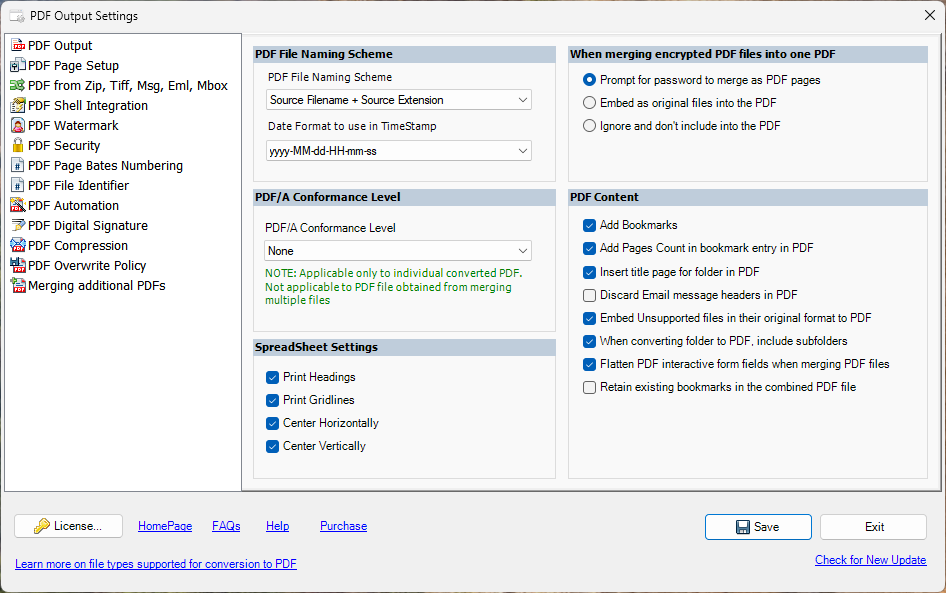Expand the Date Format TimeStamp dropdown
The image size is (946, 593).
(398, 151)
